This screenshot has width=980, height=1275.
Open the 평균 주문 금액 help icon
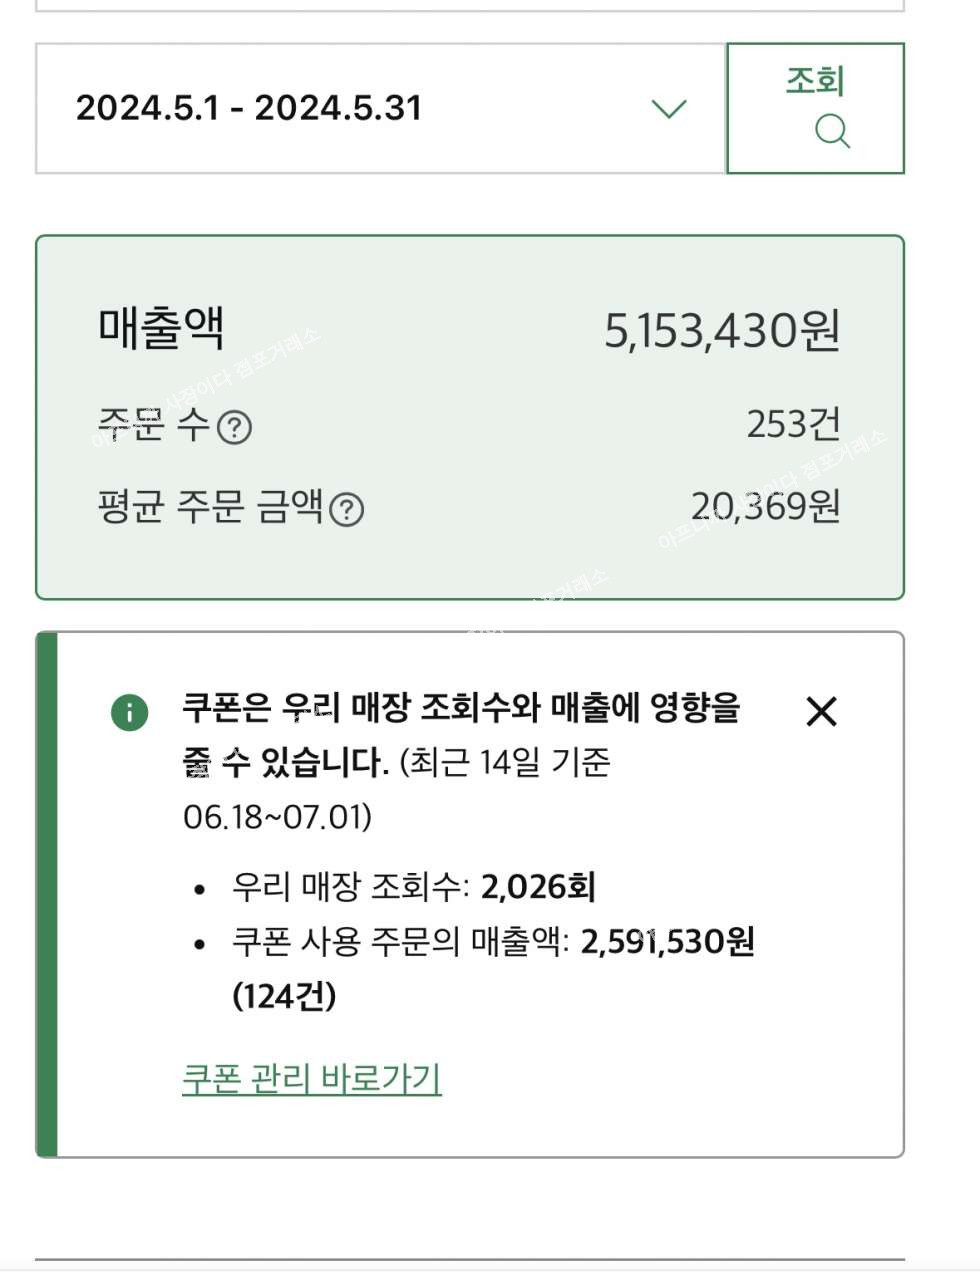pos(346,510)
